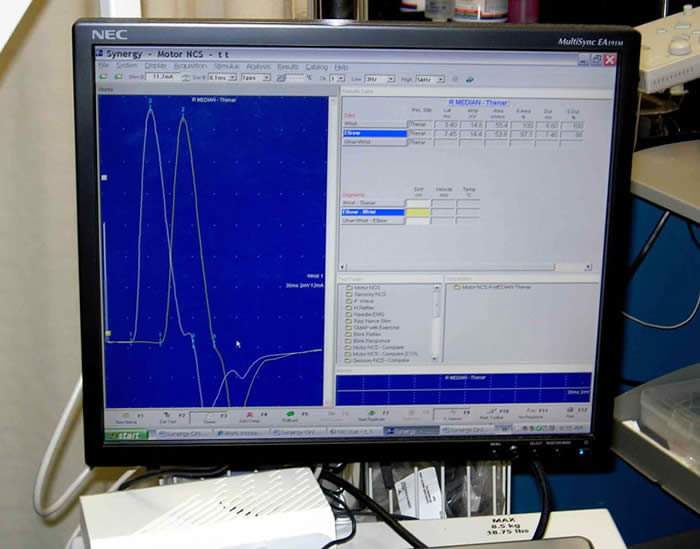The height and width of the screenshot is (549, 700).
Task: Click the Wrist amplitude value 14.8
Action: [472, 125]
